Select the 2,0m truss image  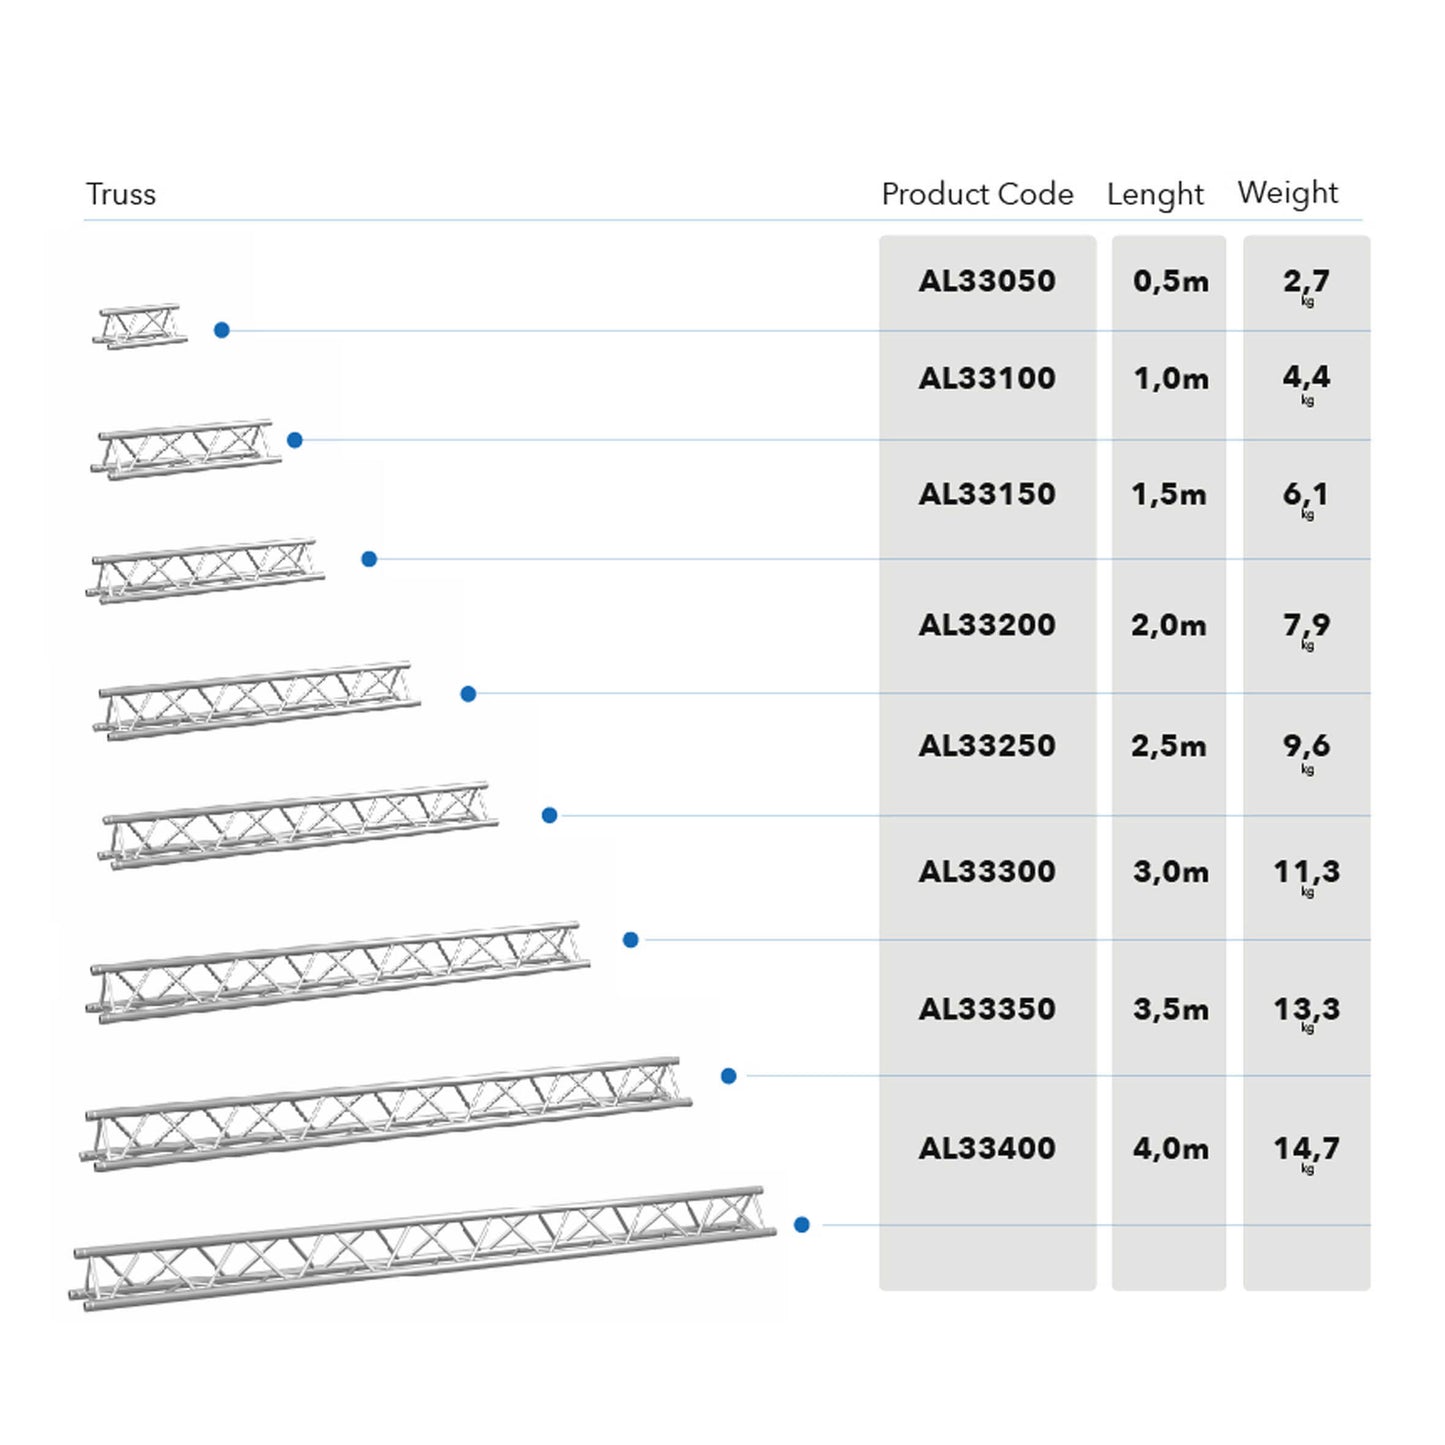[x=257, y=700]
